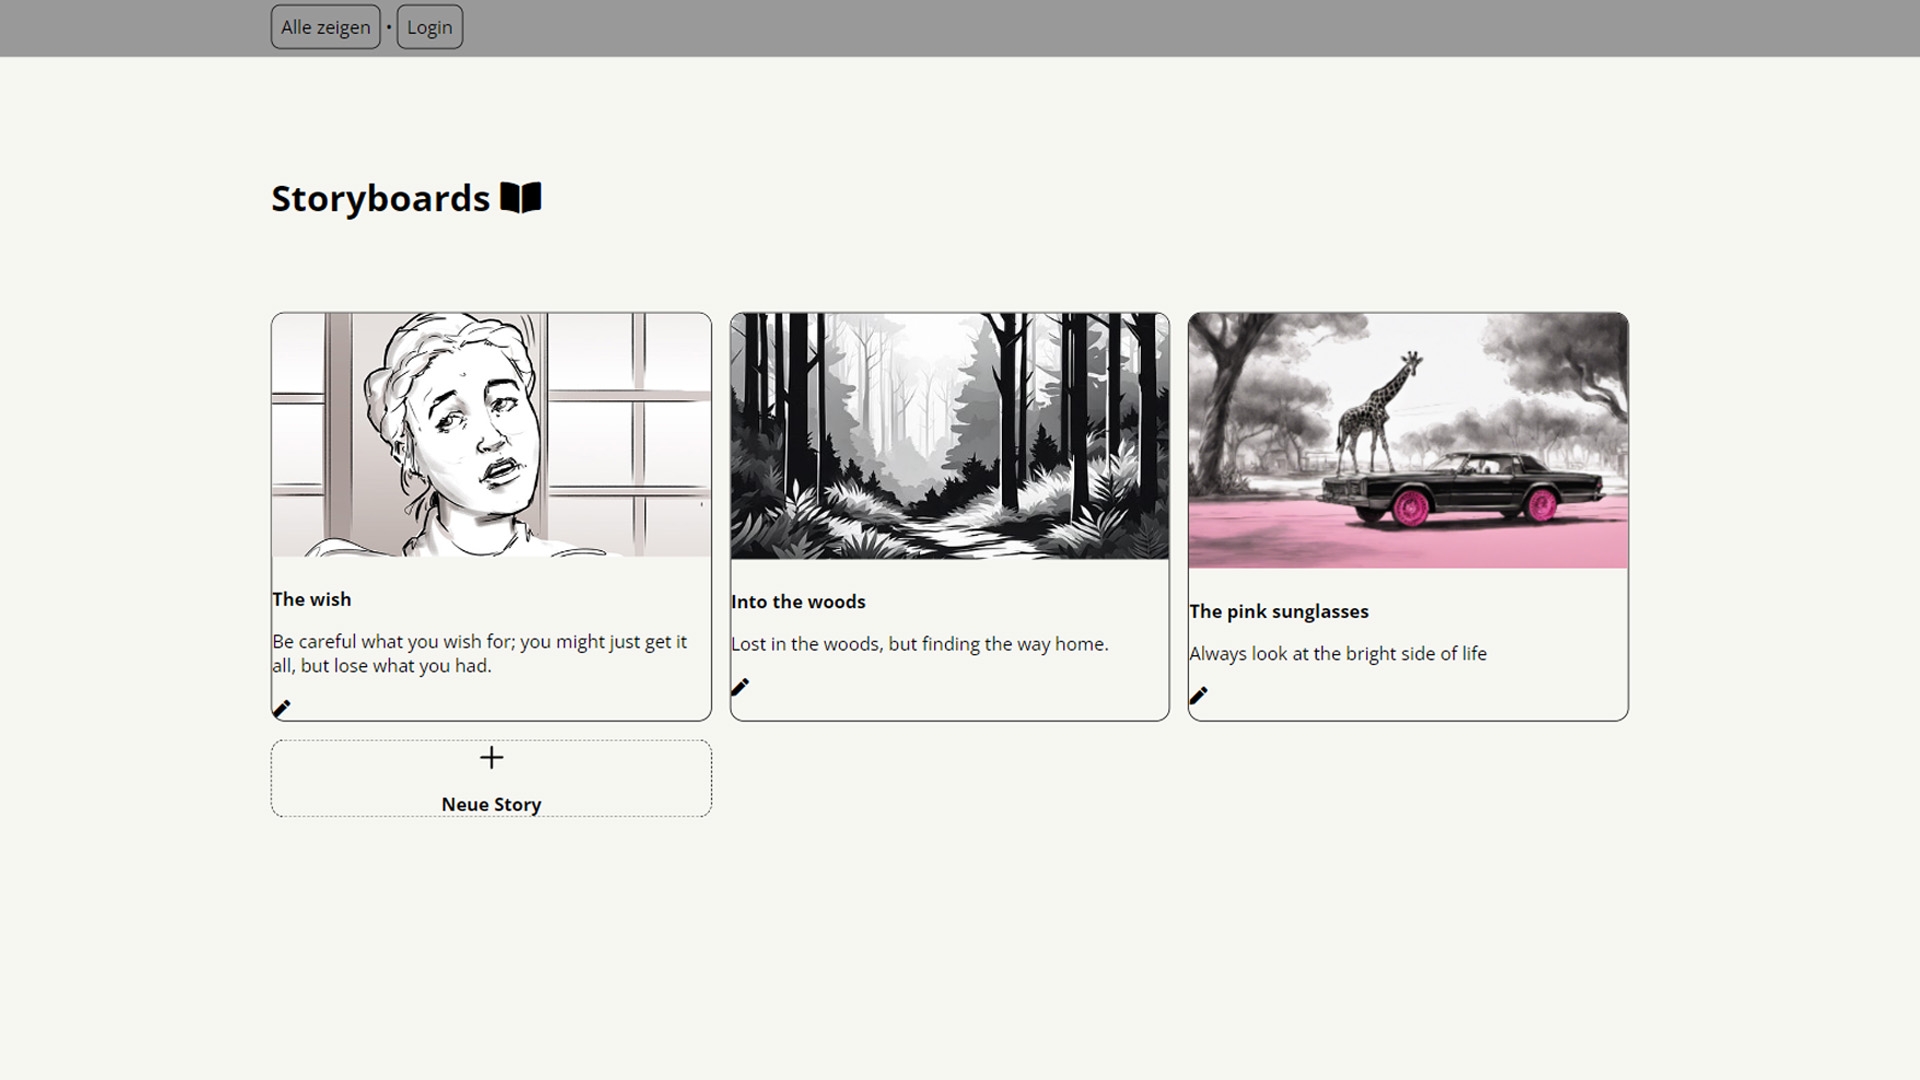Click the pencil icon on The wish card
Viewport: 1920px width, 1080px height.
(x=282, y=708)
